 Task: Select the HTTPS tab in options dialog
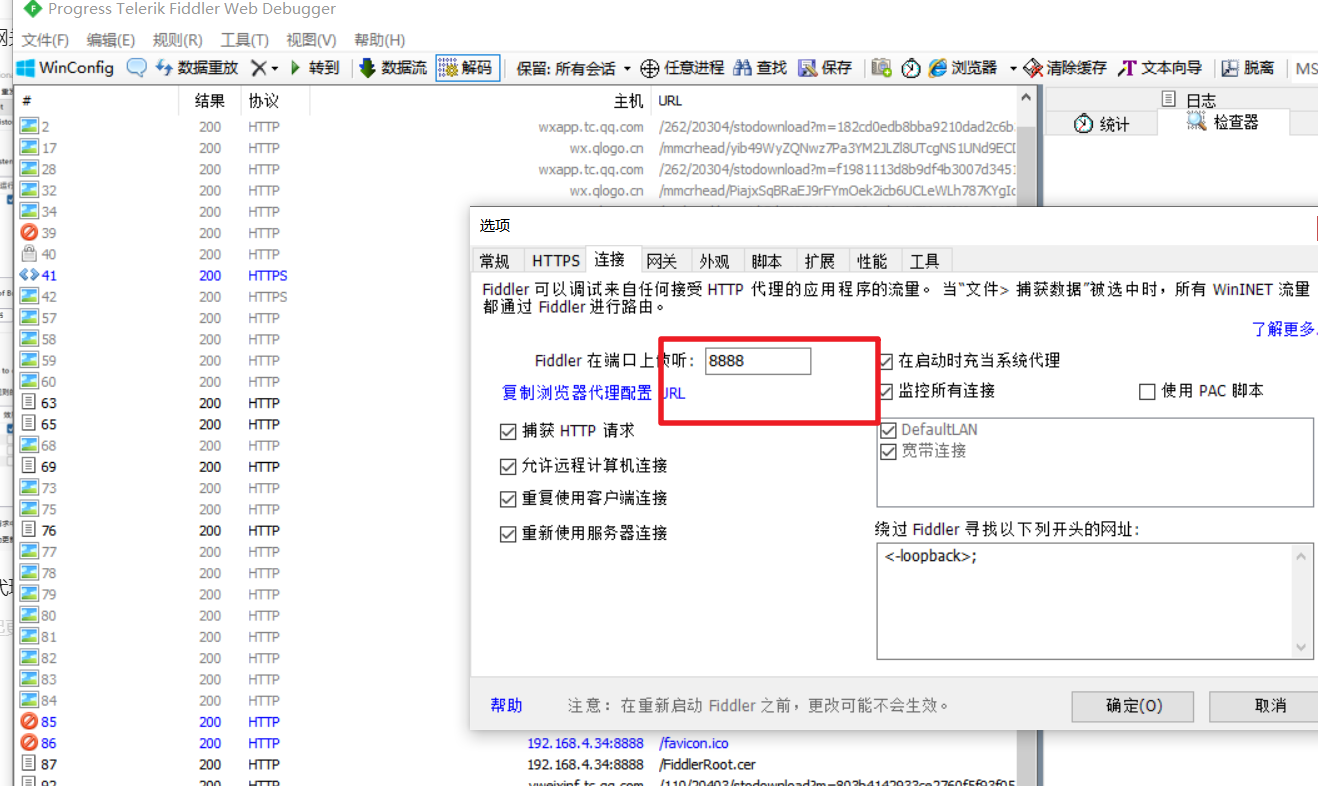[x=555, y=261]
